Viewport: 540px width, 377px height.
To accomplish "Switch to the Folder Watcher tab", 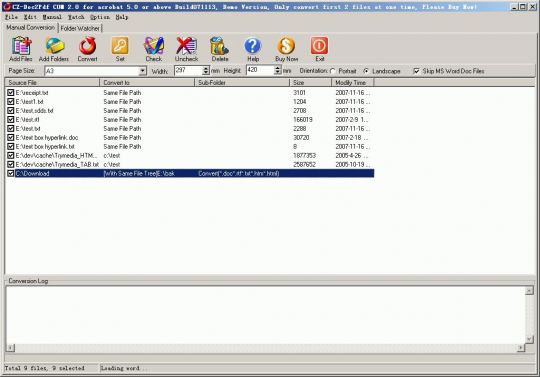I will [80, 29].
